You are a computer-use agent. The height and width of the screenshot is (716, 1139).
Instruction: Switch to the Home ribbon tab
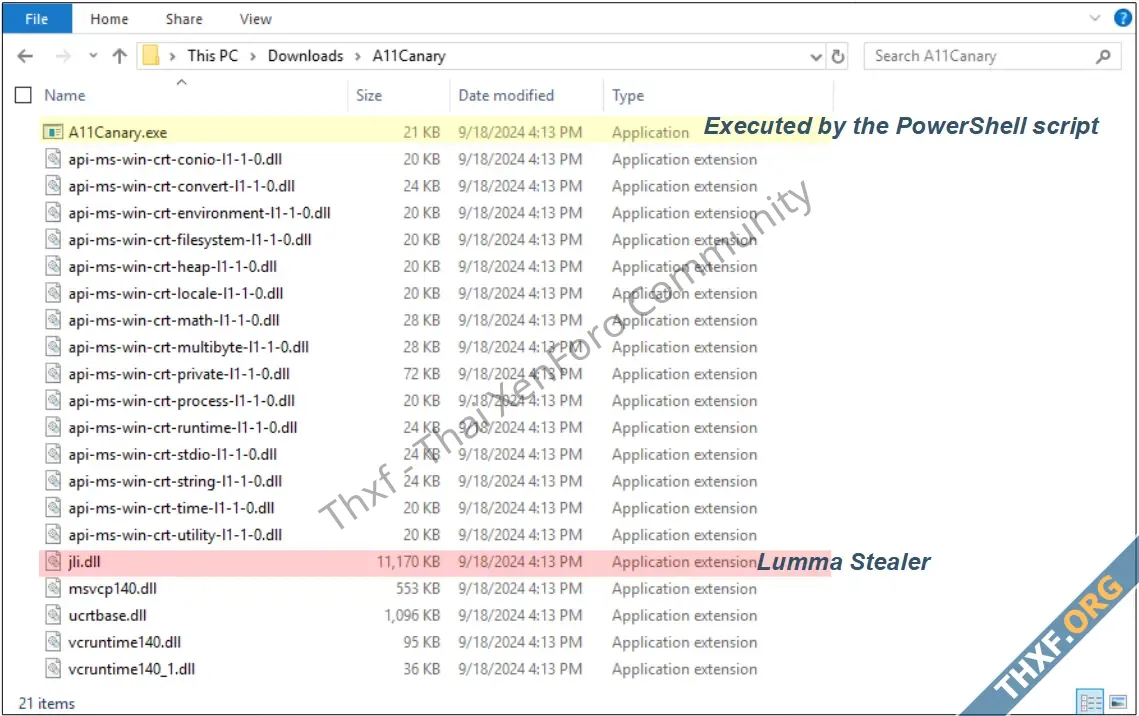(x=109, y=19)
